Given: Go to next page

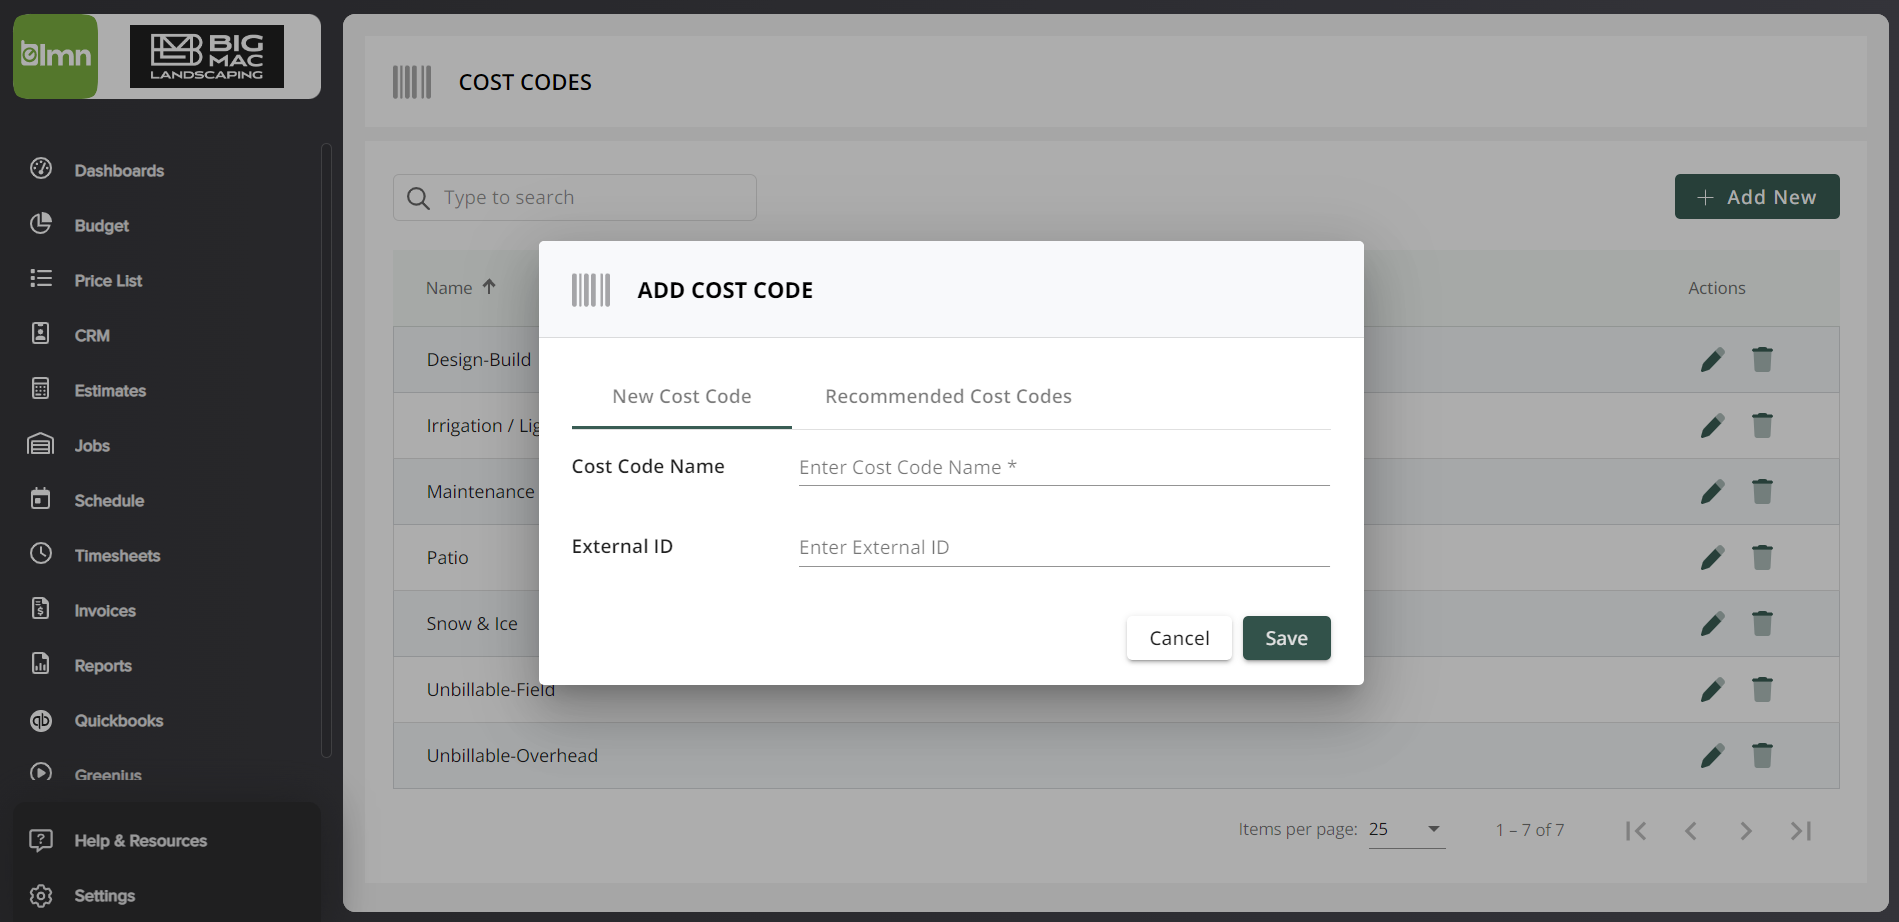Looking at the screenshot, I should point(1746,831).
